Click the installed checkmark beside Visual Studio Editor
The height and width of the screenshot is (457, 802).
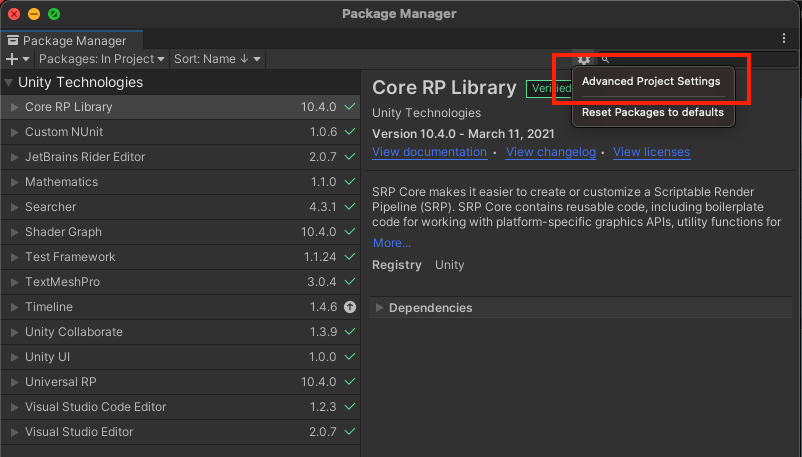tap(350, 432)
